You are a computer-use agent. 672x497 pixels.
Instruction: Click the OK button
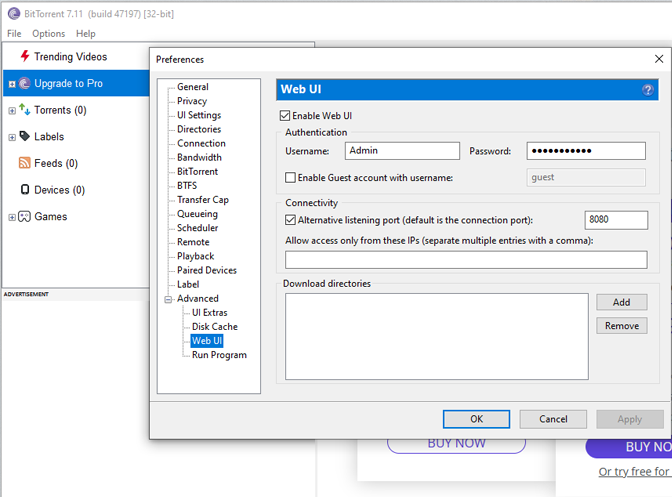click(476, 419)
